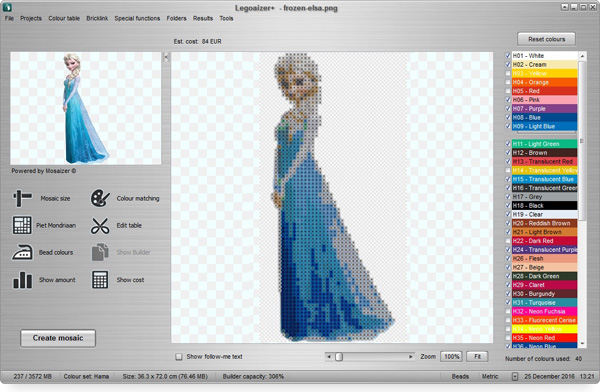Click the Show Builder pages icon

click(x=100, y=252)
